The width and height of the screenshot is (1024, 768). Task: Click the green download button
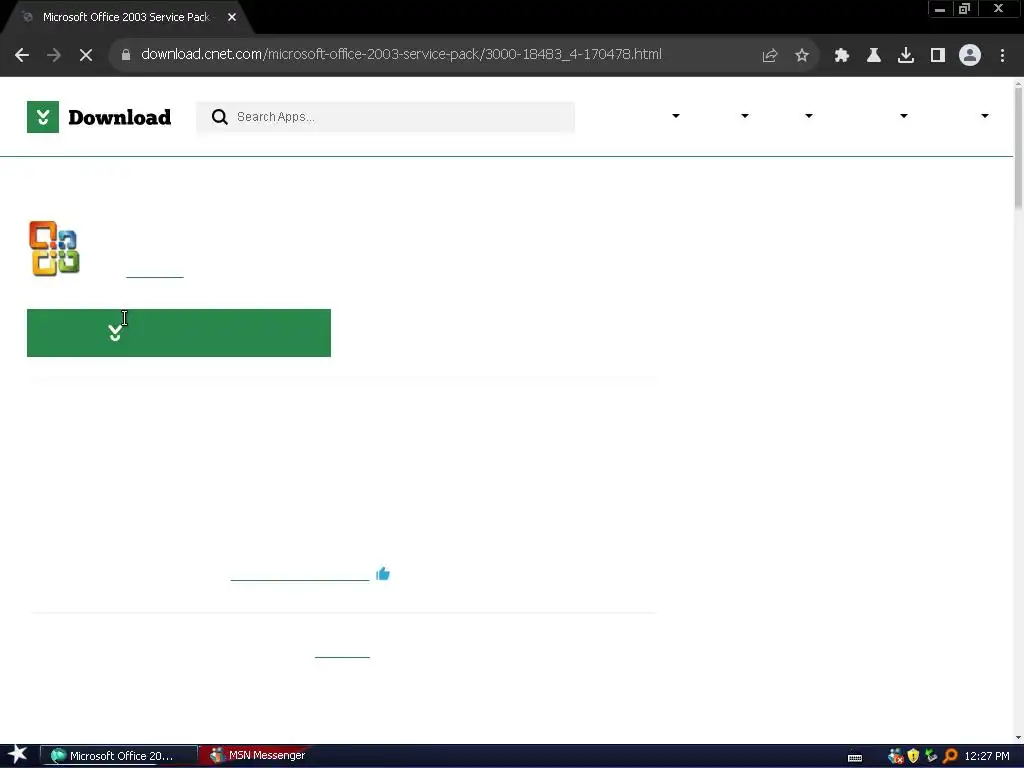(179, 333)
